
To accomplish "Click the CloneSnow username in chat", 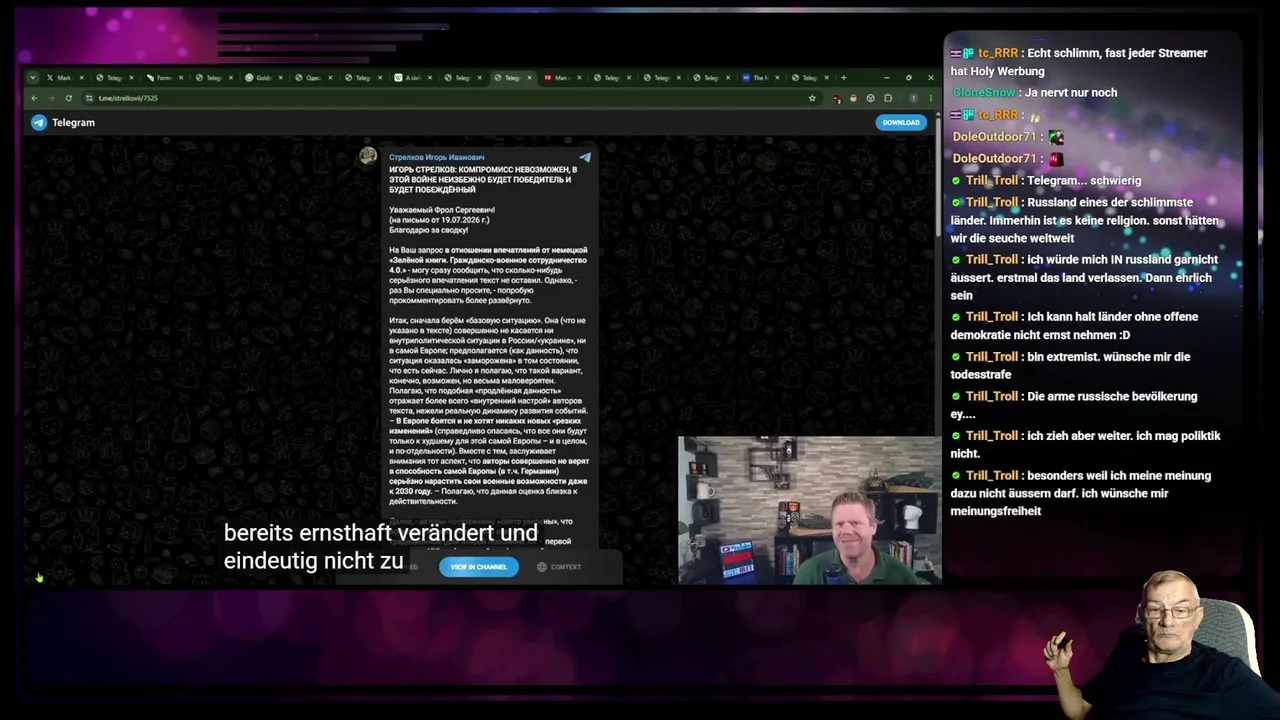I will pyautogui.click(x=984, y=92).
